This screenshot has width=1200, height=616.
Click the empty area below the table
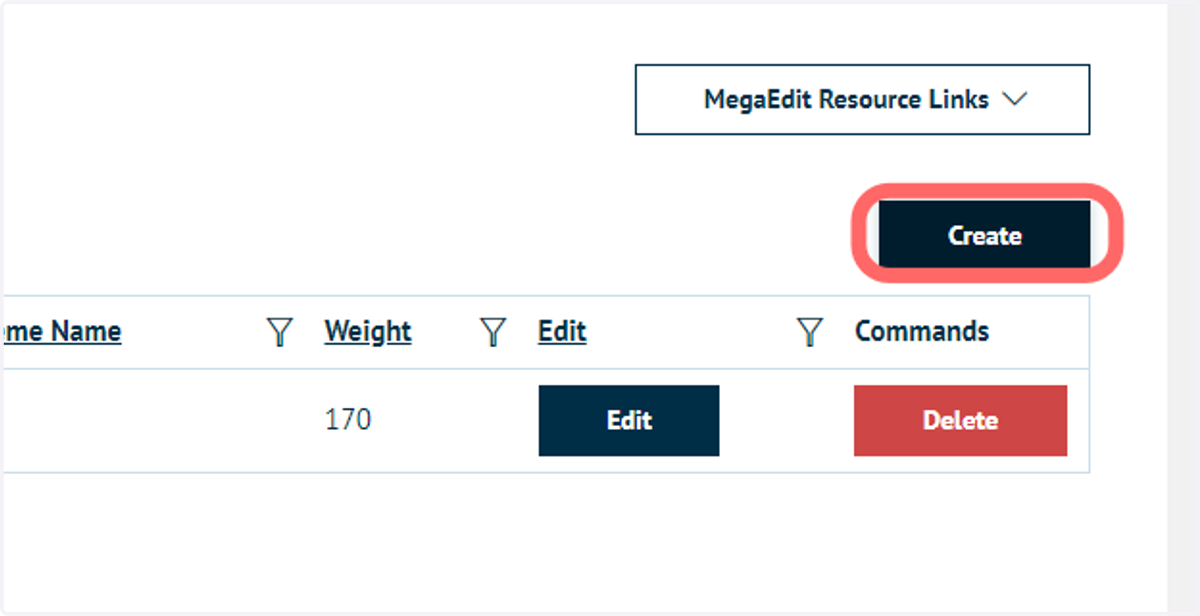pos(545,540)
